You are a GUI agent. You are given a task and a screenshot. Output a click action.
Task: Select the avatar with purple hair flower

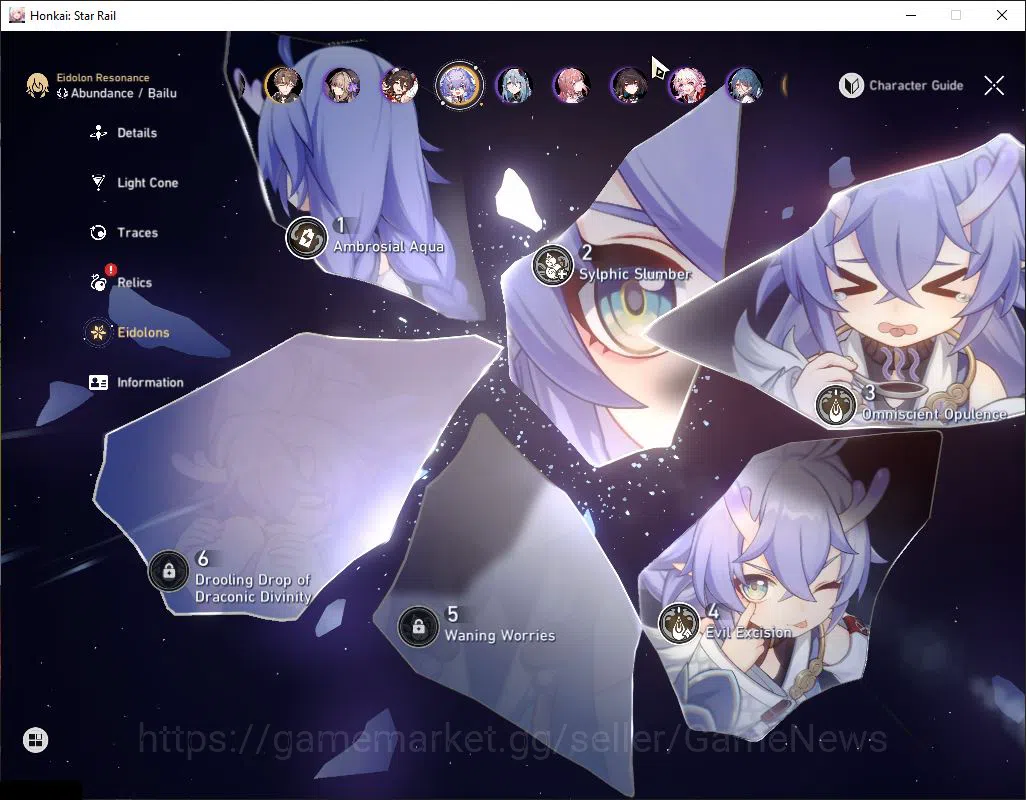point(342,86)
